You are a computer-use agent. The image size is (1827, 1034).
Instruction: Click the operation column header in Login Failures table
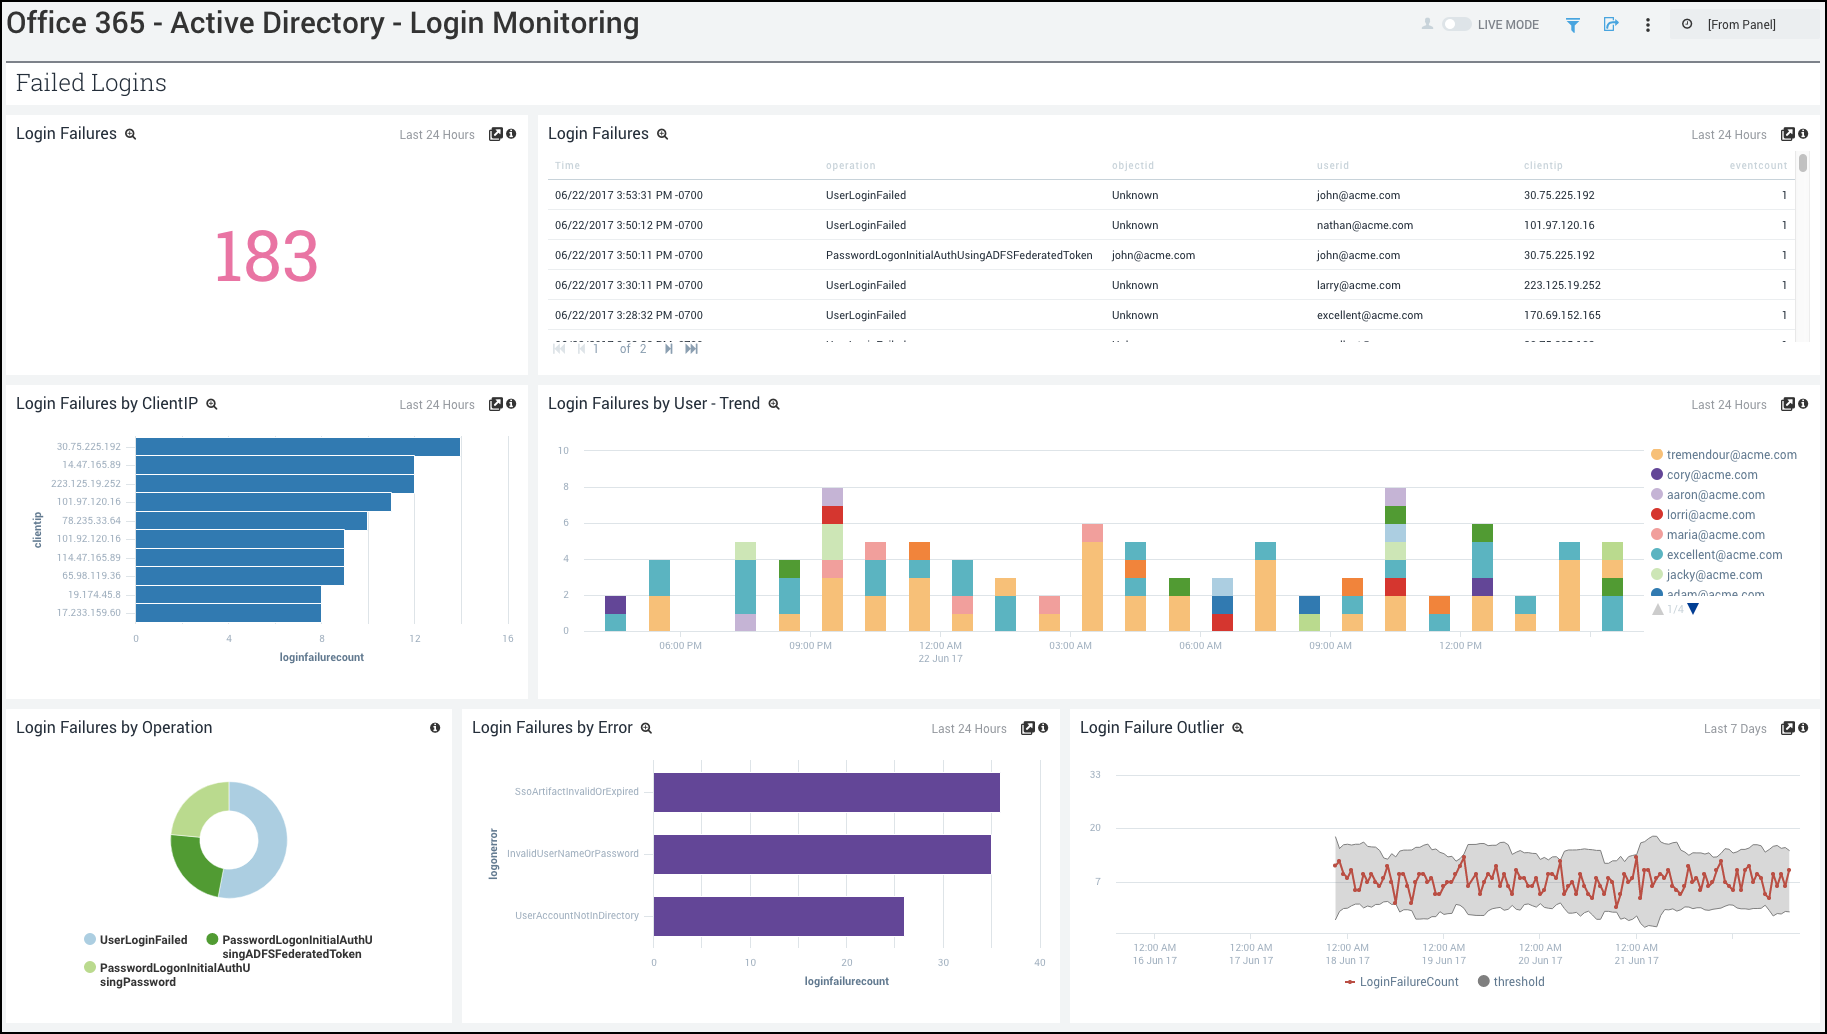click(x=851, y=165)
